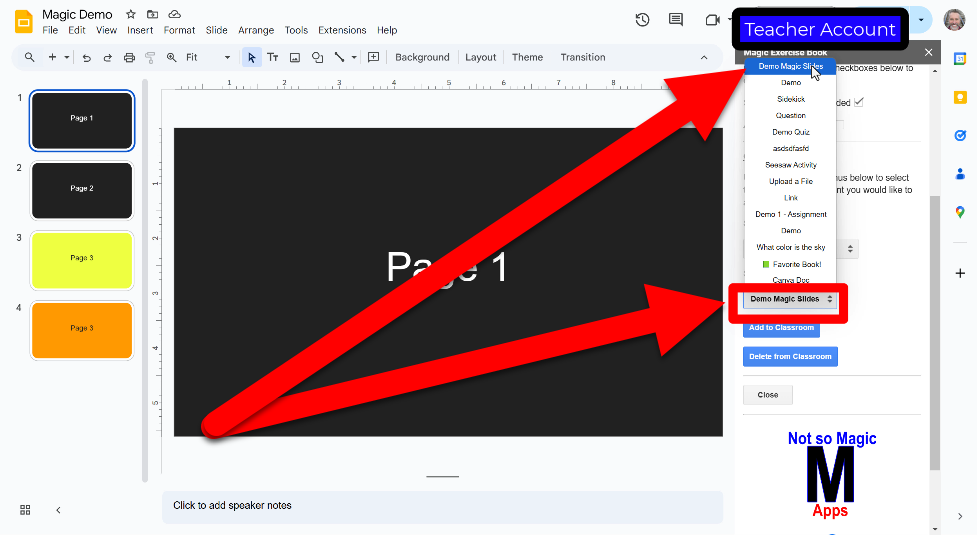
Task: Redo the last action
Action: pyautogui.click(x=107, y=57)
